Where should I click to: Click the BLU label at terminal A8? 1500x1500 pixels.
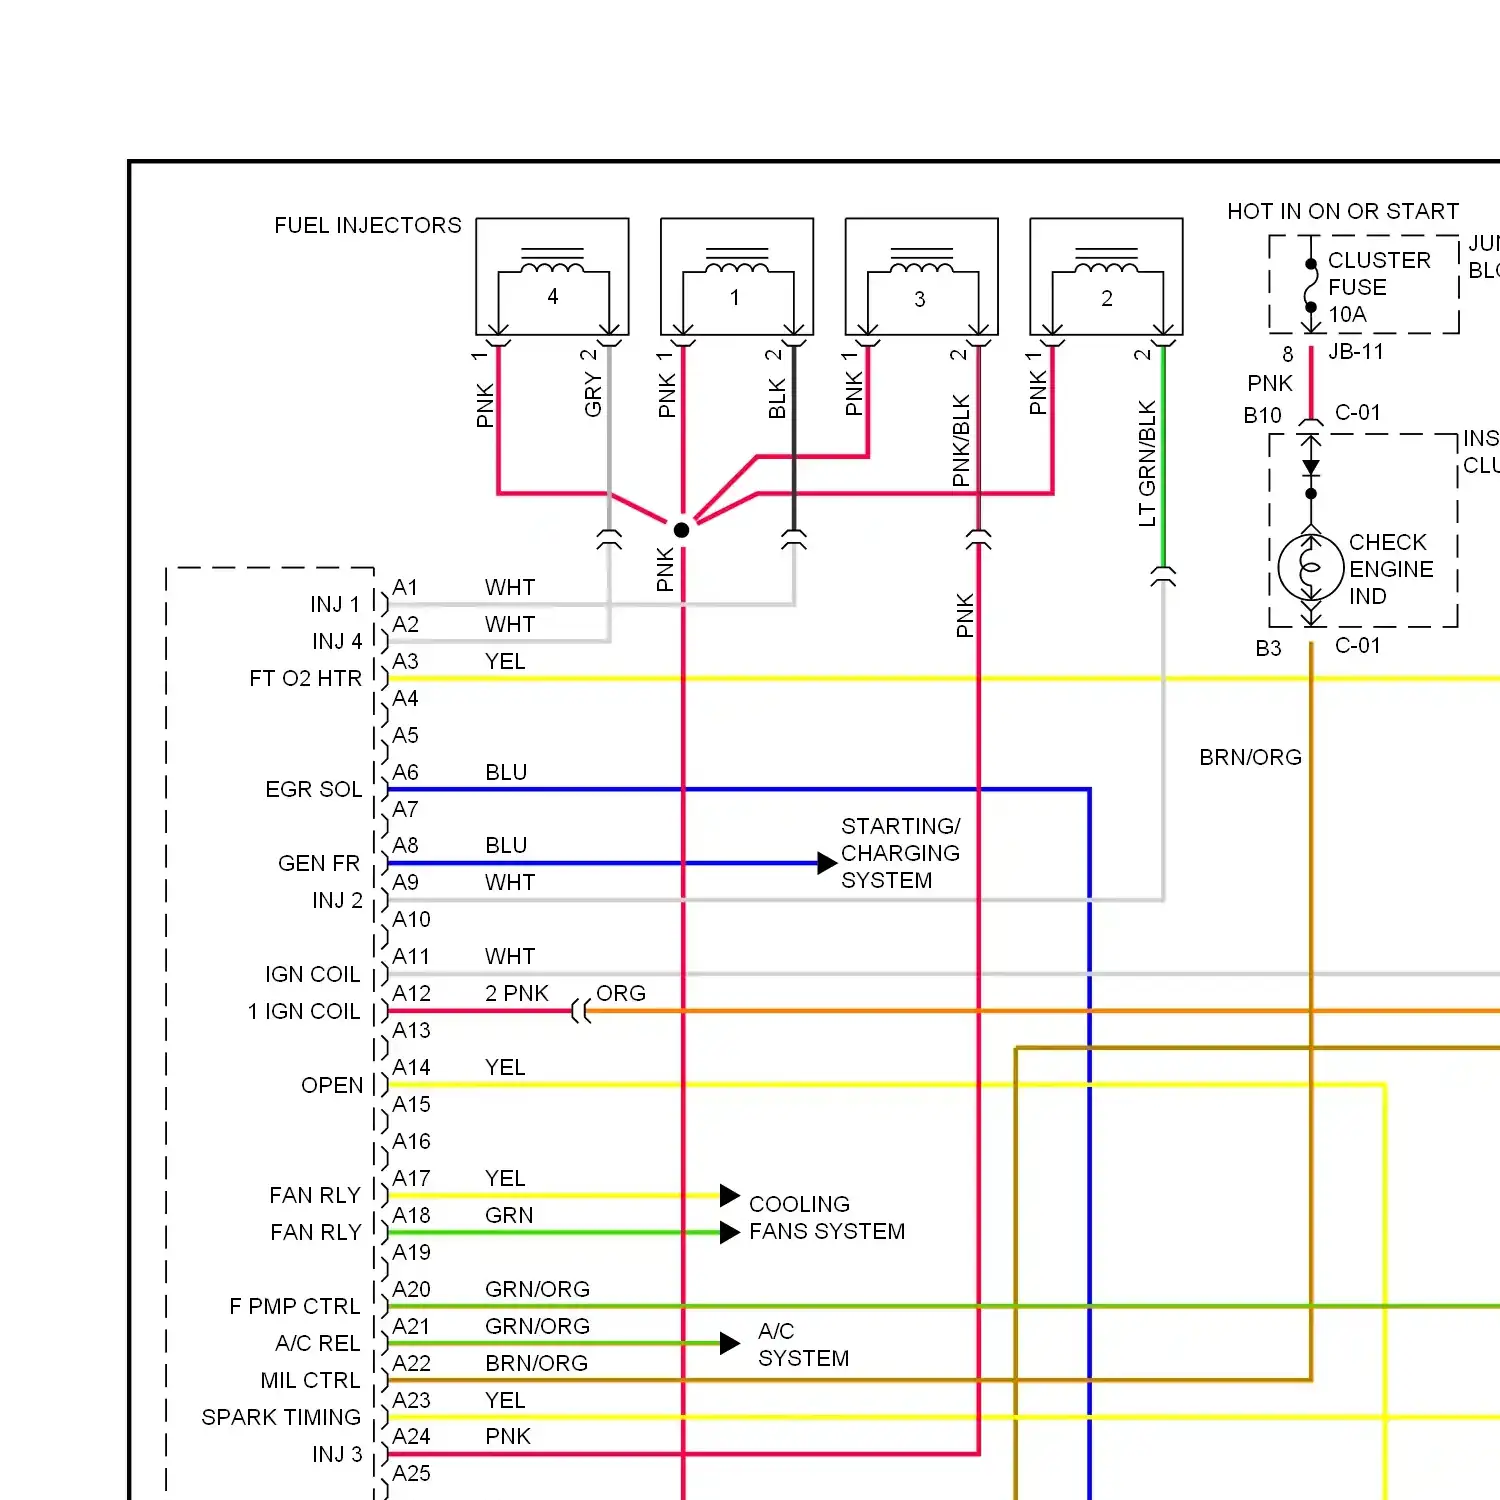(506, 846)
